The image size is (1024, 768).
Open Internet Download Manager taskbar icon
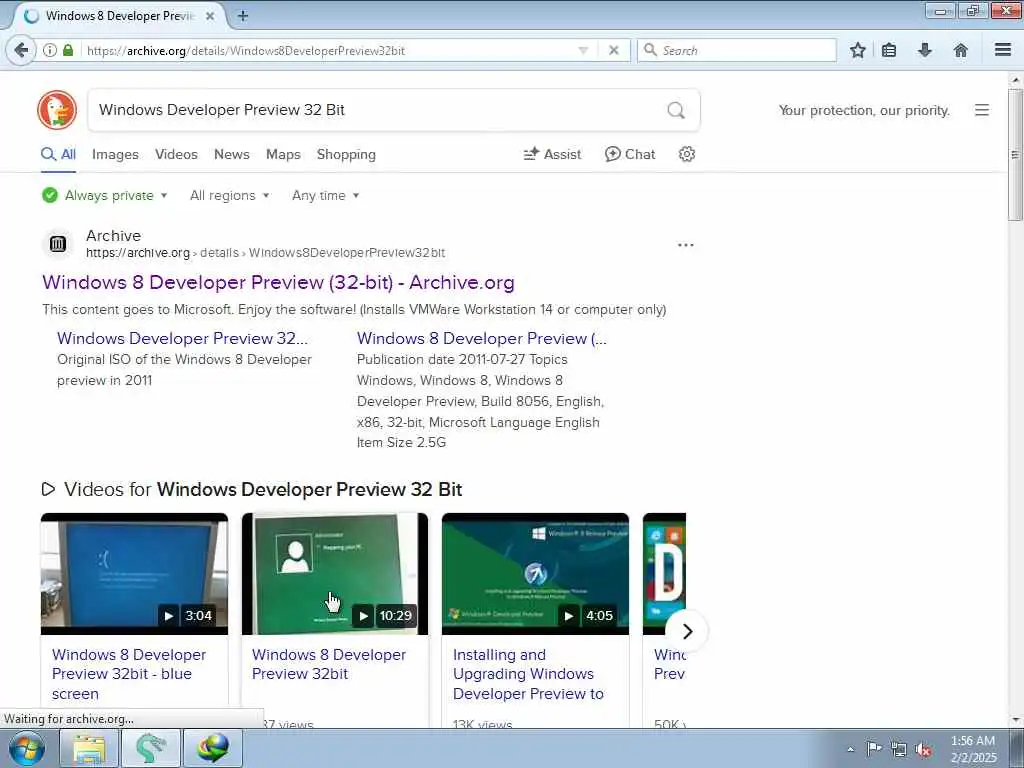213,748
